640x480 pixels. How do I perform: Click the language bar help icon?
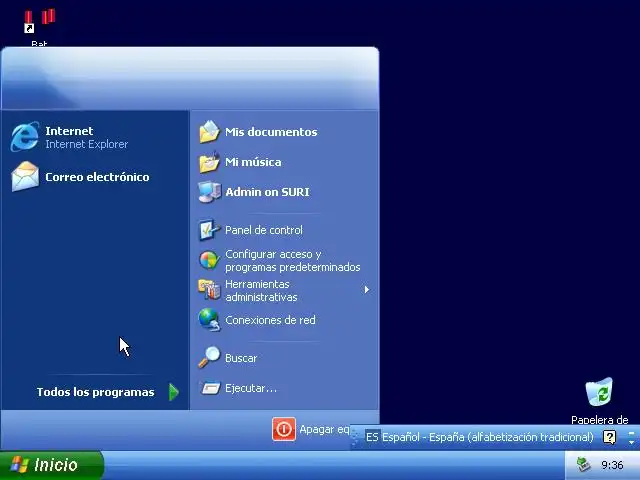click(x=609, y=437)
